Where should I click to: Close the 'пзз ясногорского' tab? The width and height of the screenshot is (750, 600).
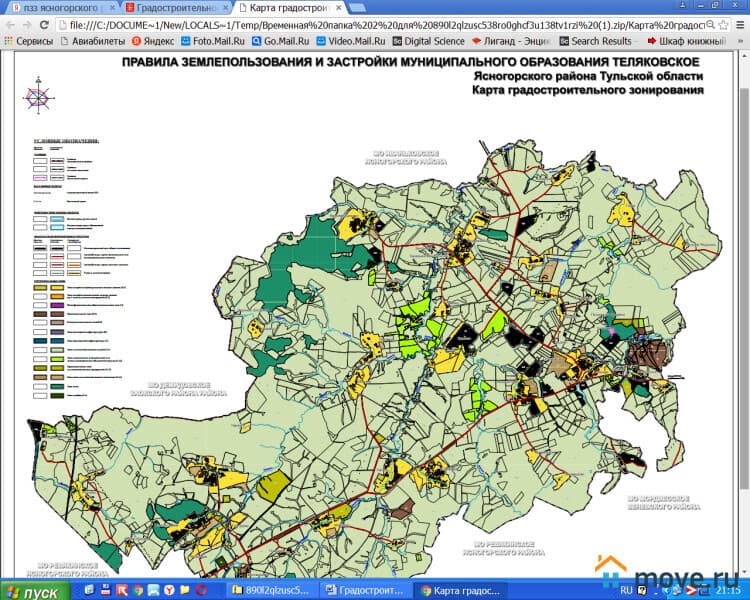(112, 8)
